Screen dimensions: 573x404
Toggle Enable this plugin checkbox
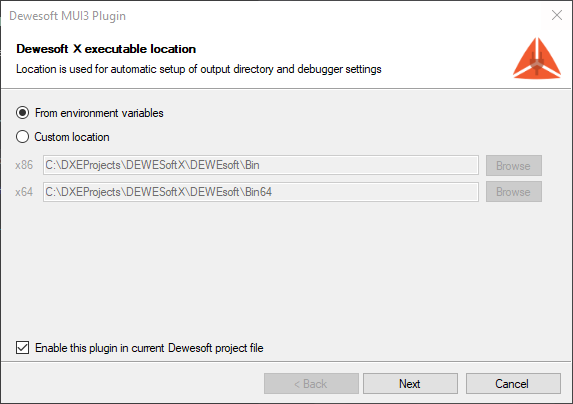tap(22, 348)
